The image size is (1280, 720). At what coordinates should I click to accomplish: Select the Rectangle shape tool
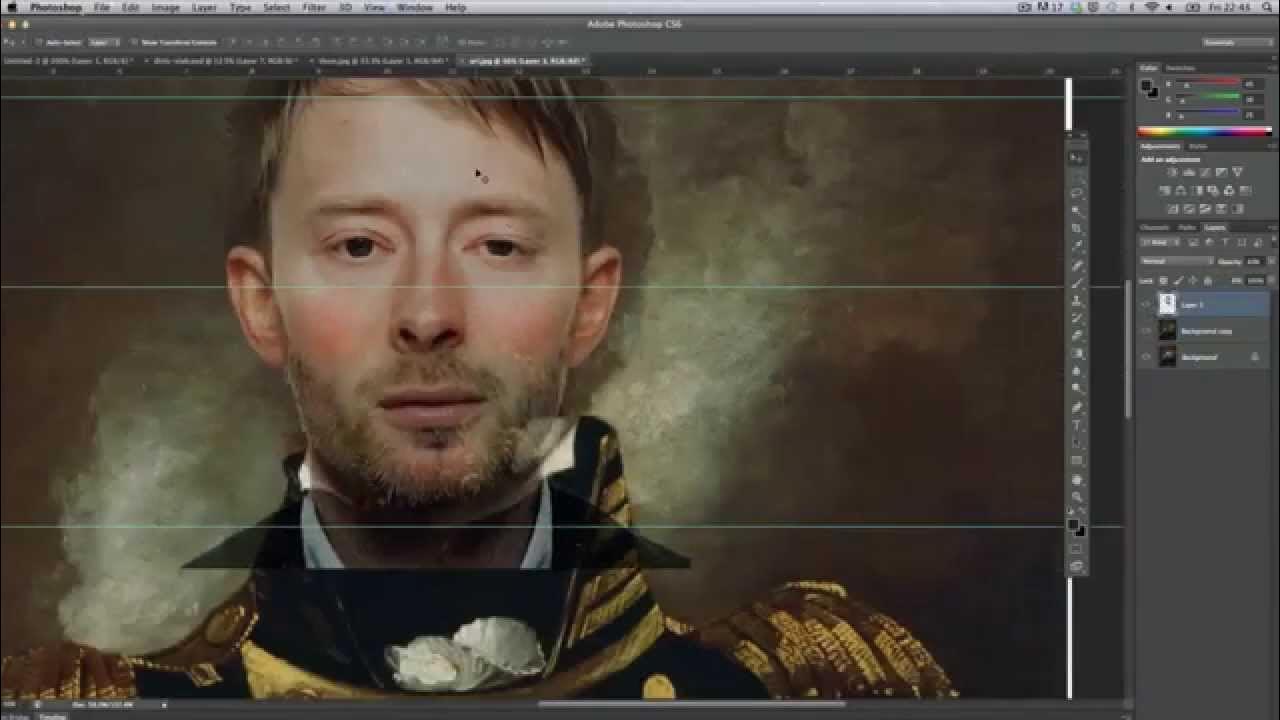coord(1077,460)
